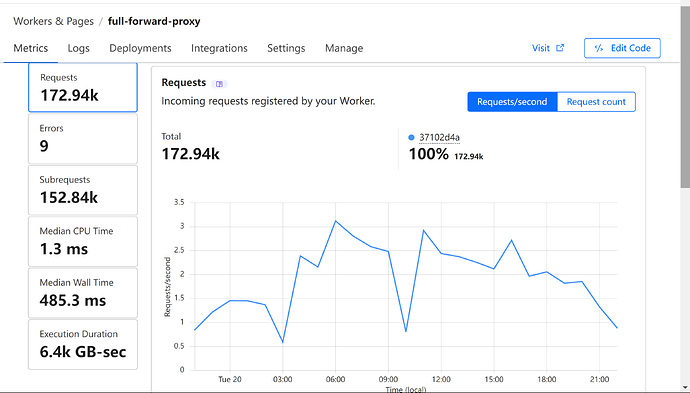This screenshot has width=690, height=393.
Task: Open the Deployments tab
Action: 140,48
